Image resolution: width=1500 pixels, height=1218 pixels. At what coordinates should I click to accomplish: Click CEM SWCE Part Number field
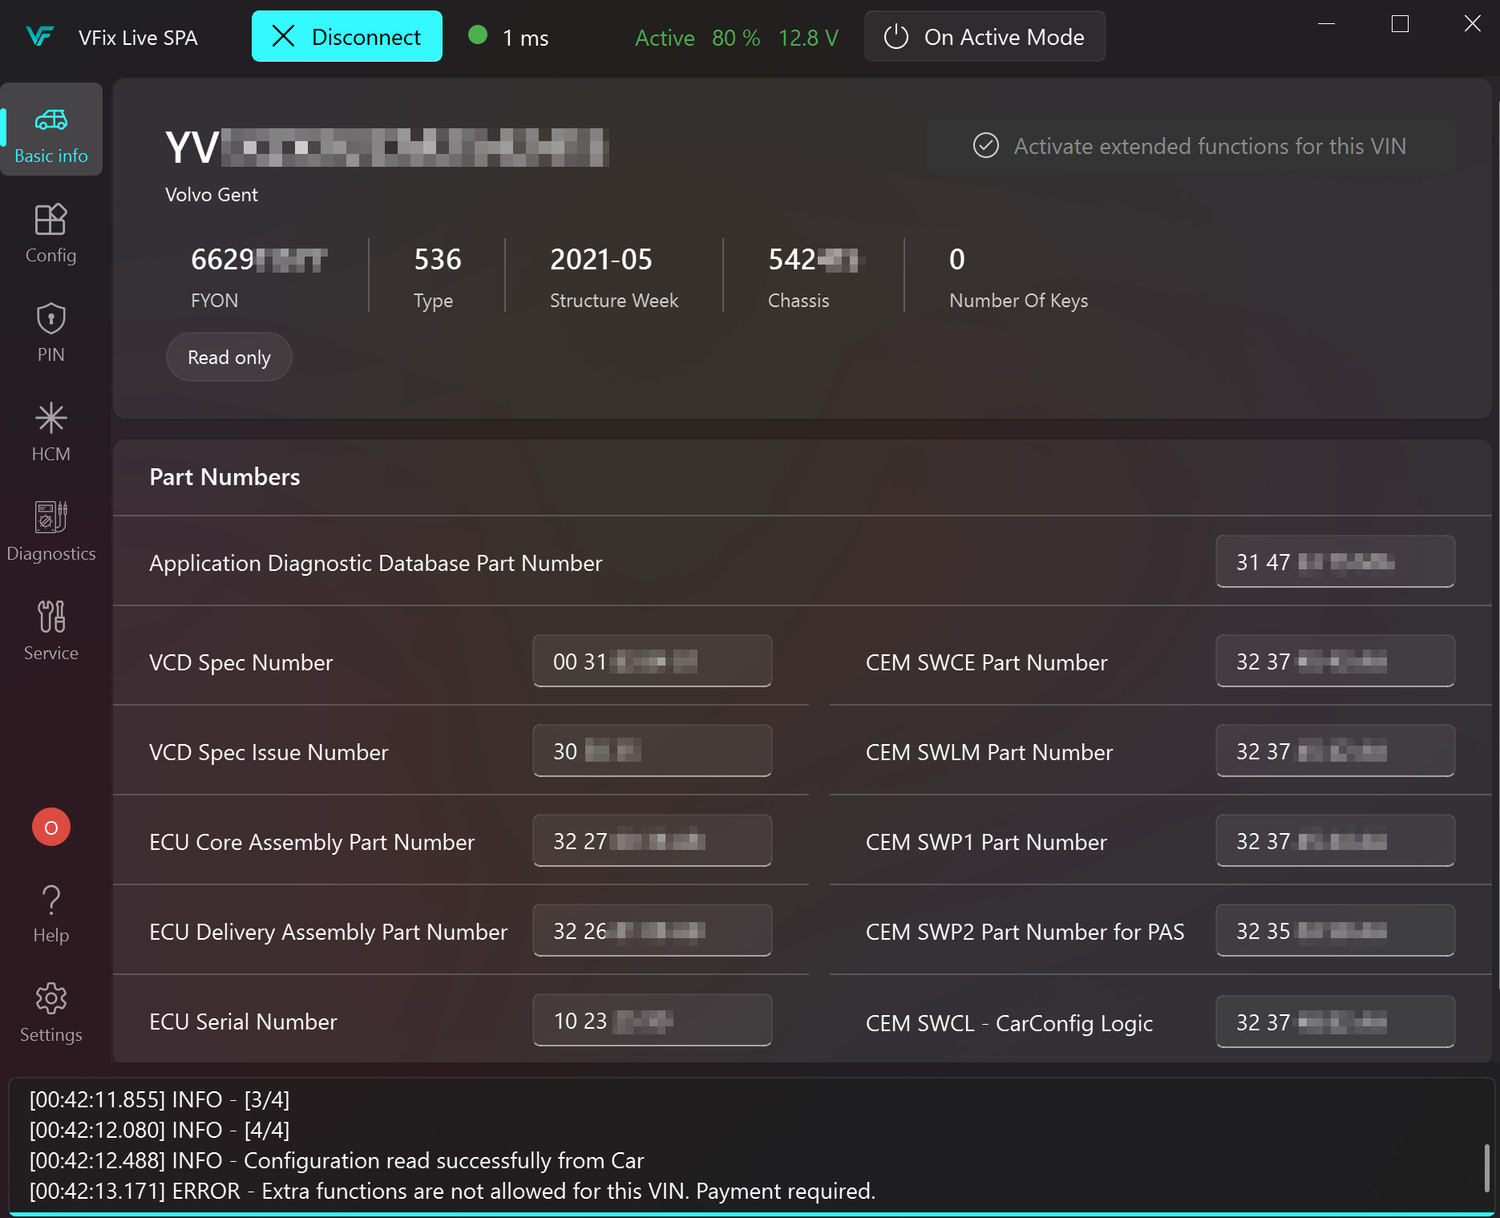coord(1335,661)
